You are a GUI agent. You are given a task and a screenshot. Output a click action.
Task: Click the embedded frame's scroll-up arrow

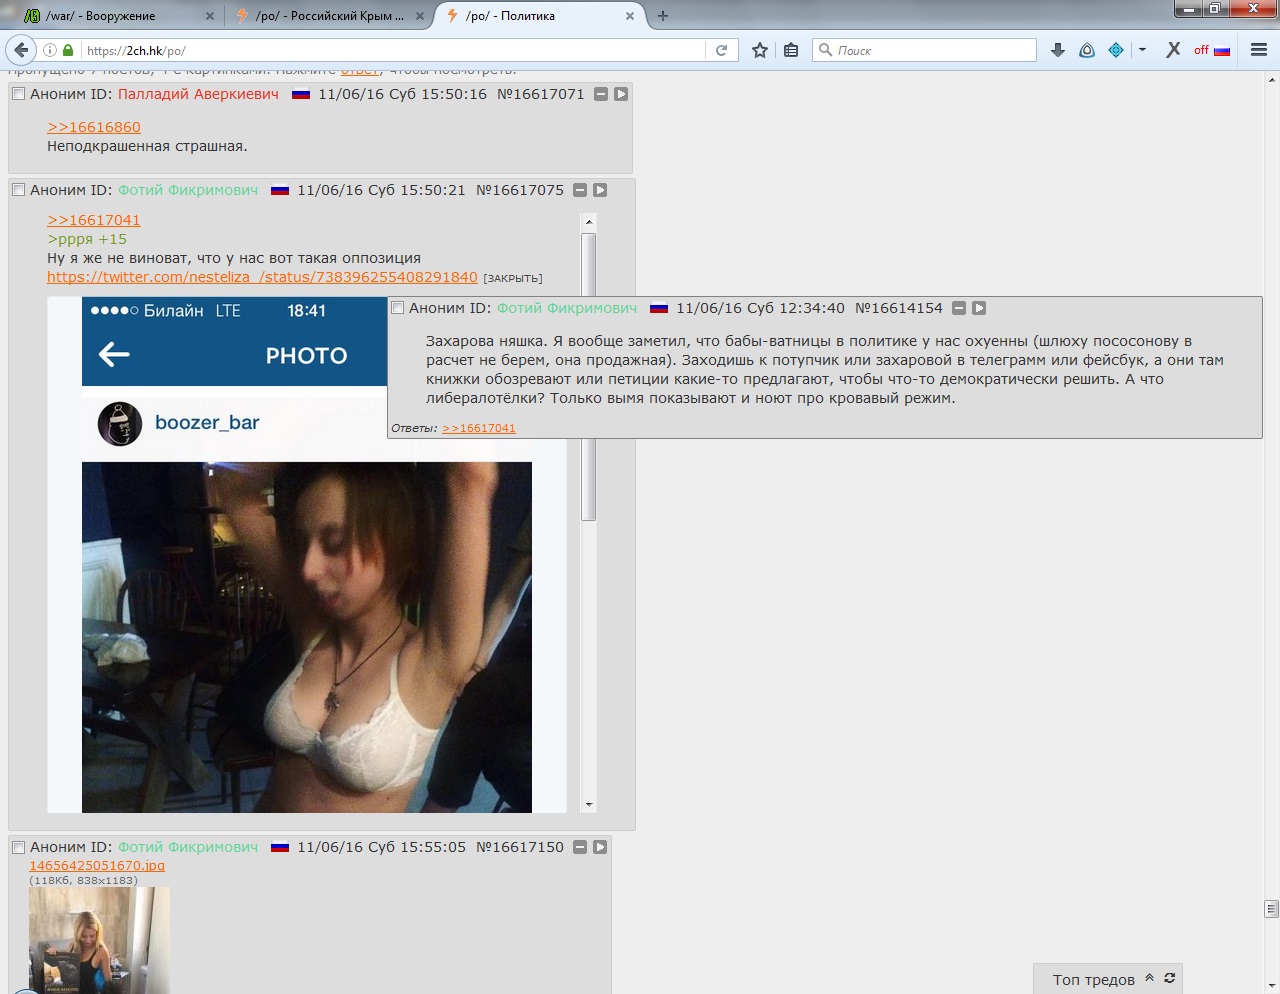click(589, 221)
